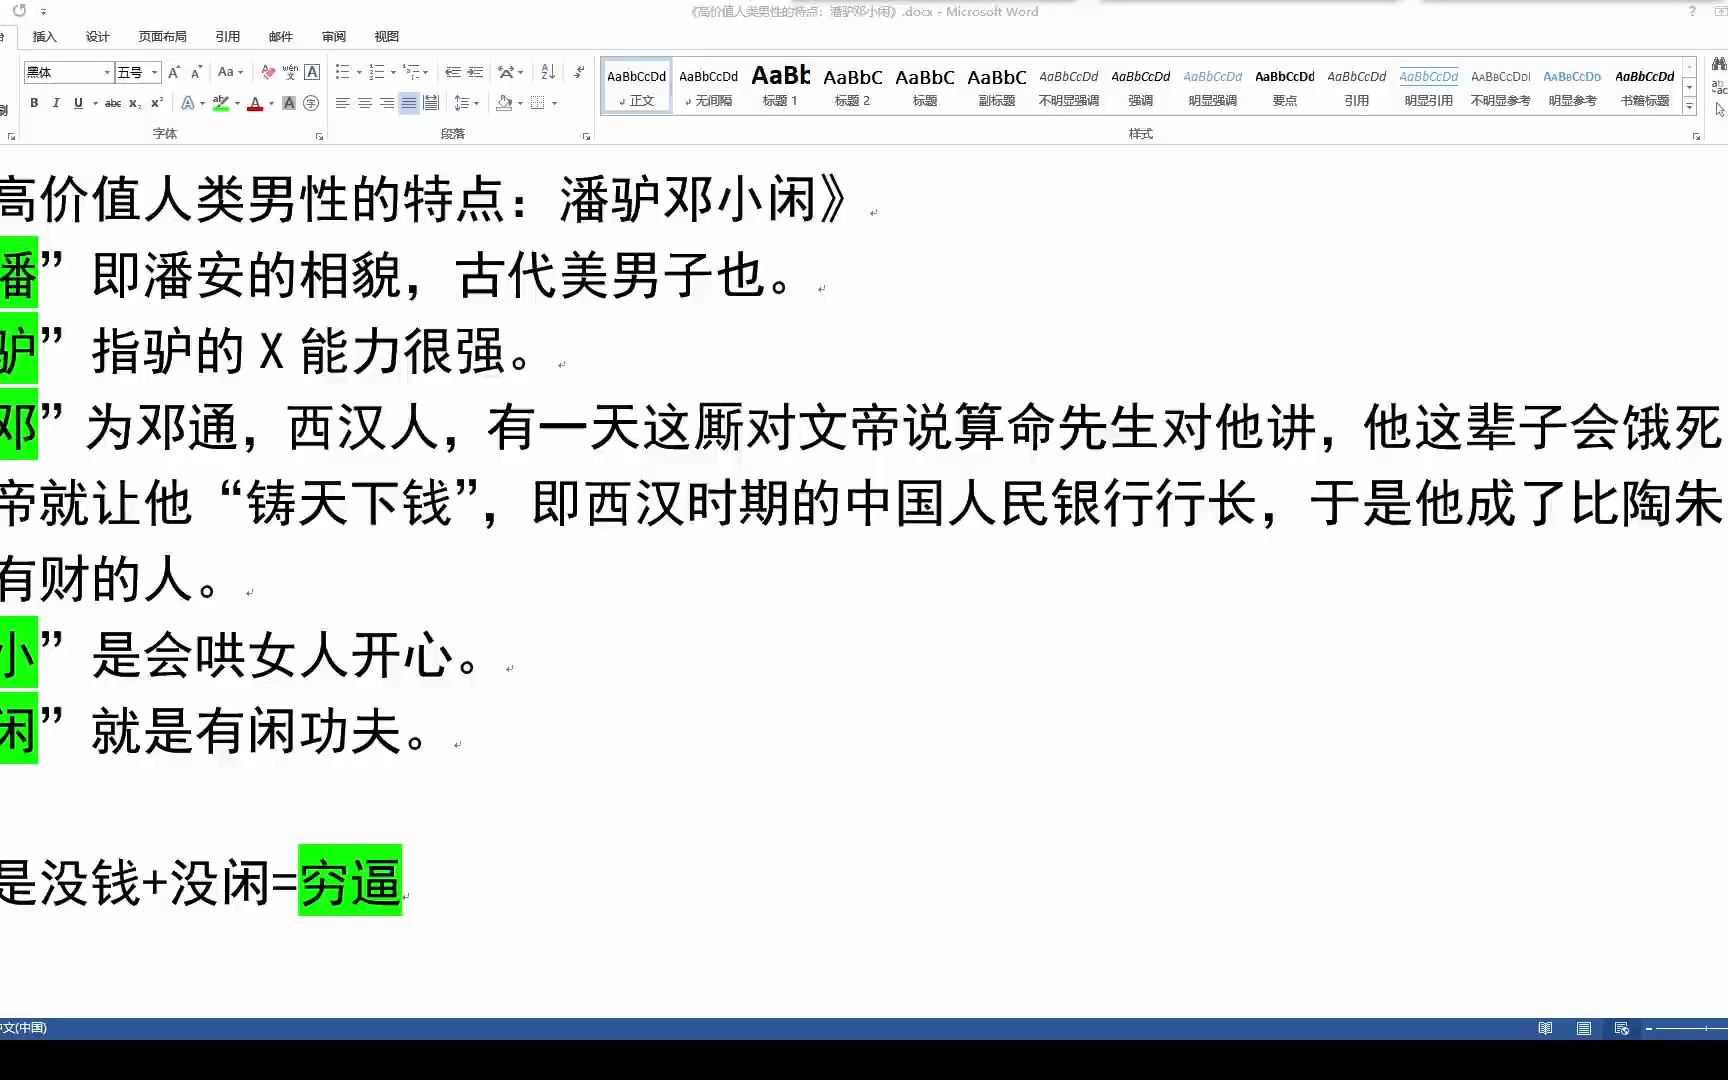This screenshot has height=1080, width=1728.
Task: Apply borders
Action: click(x=538, y=103)
